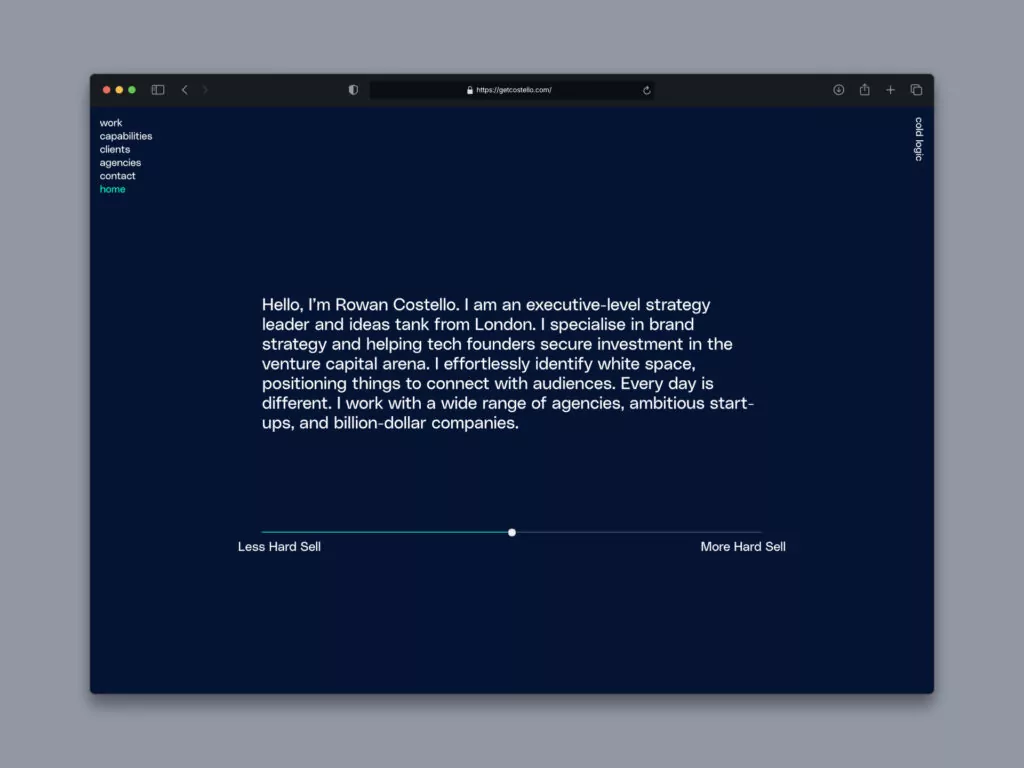Click the getcostello.com address bar
Viewport: 1024px width, 768px height.
coord(513,90)
